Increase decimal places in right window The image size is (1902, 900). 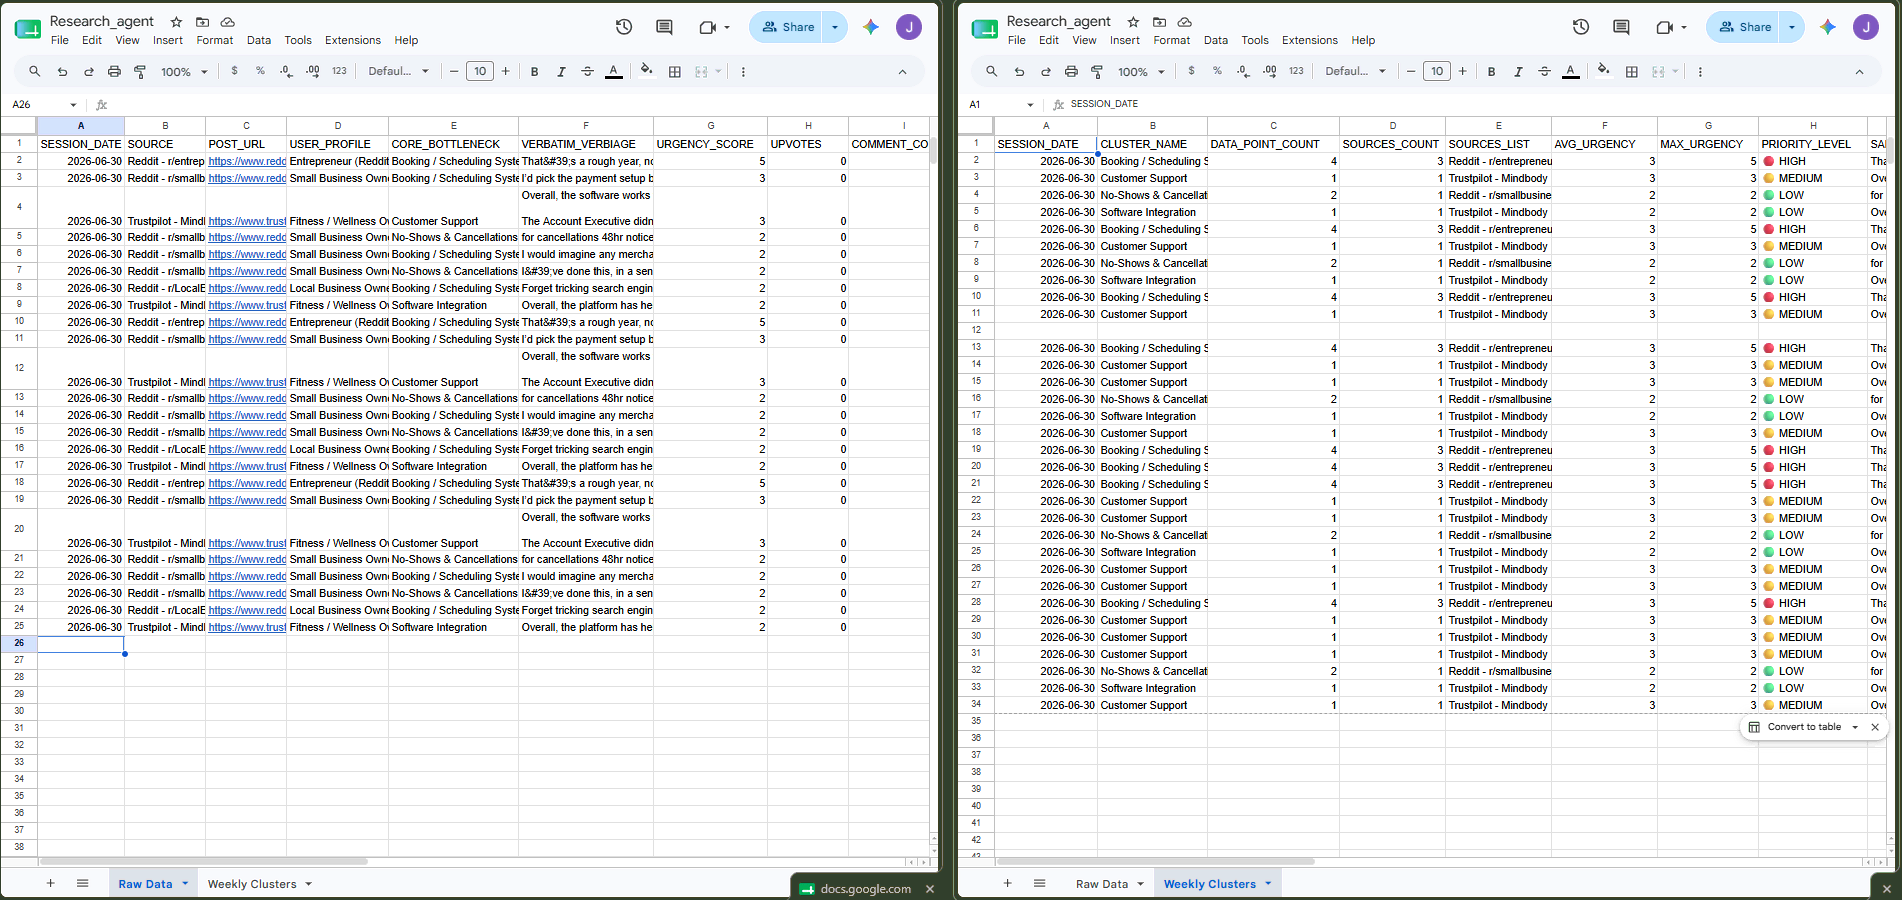(x=1269, y=72)
